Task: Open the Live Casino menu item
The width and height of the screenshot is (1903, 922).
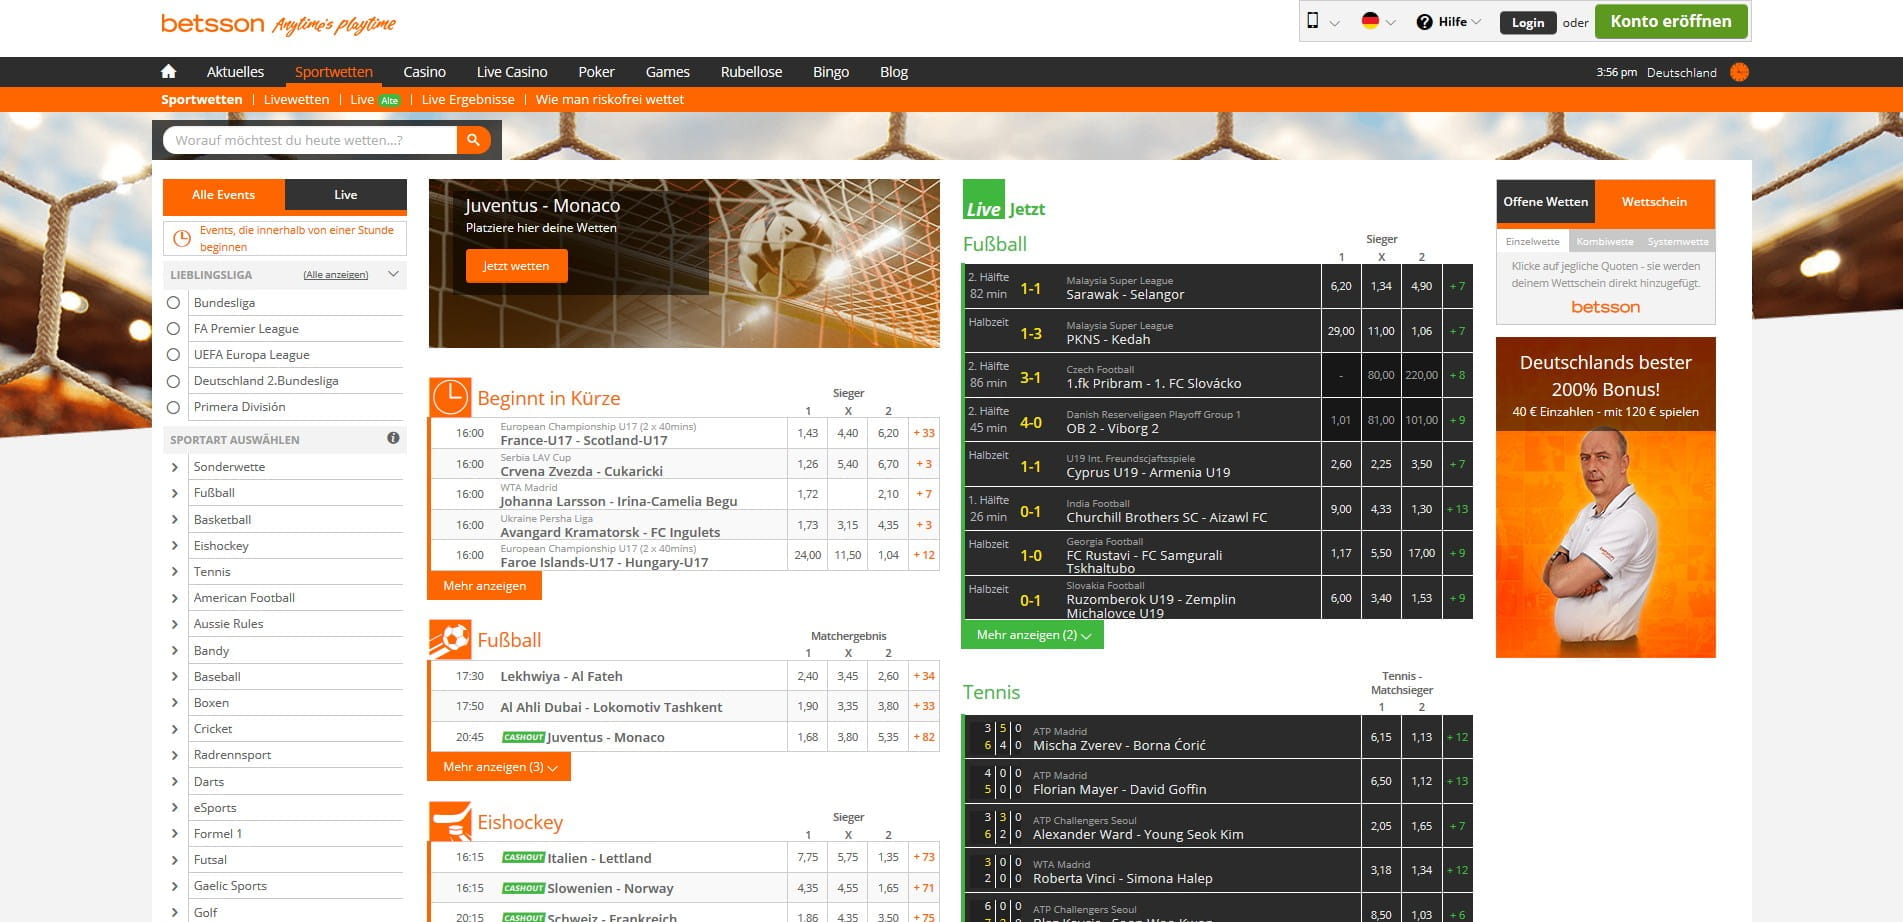Action: (512, 72)
